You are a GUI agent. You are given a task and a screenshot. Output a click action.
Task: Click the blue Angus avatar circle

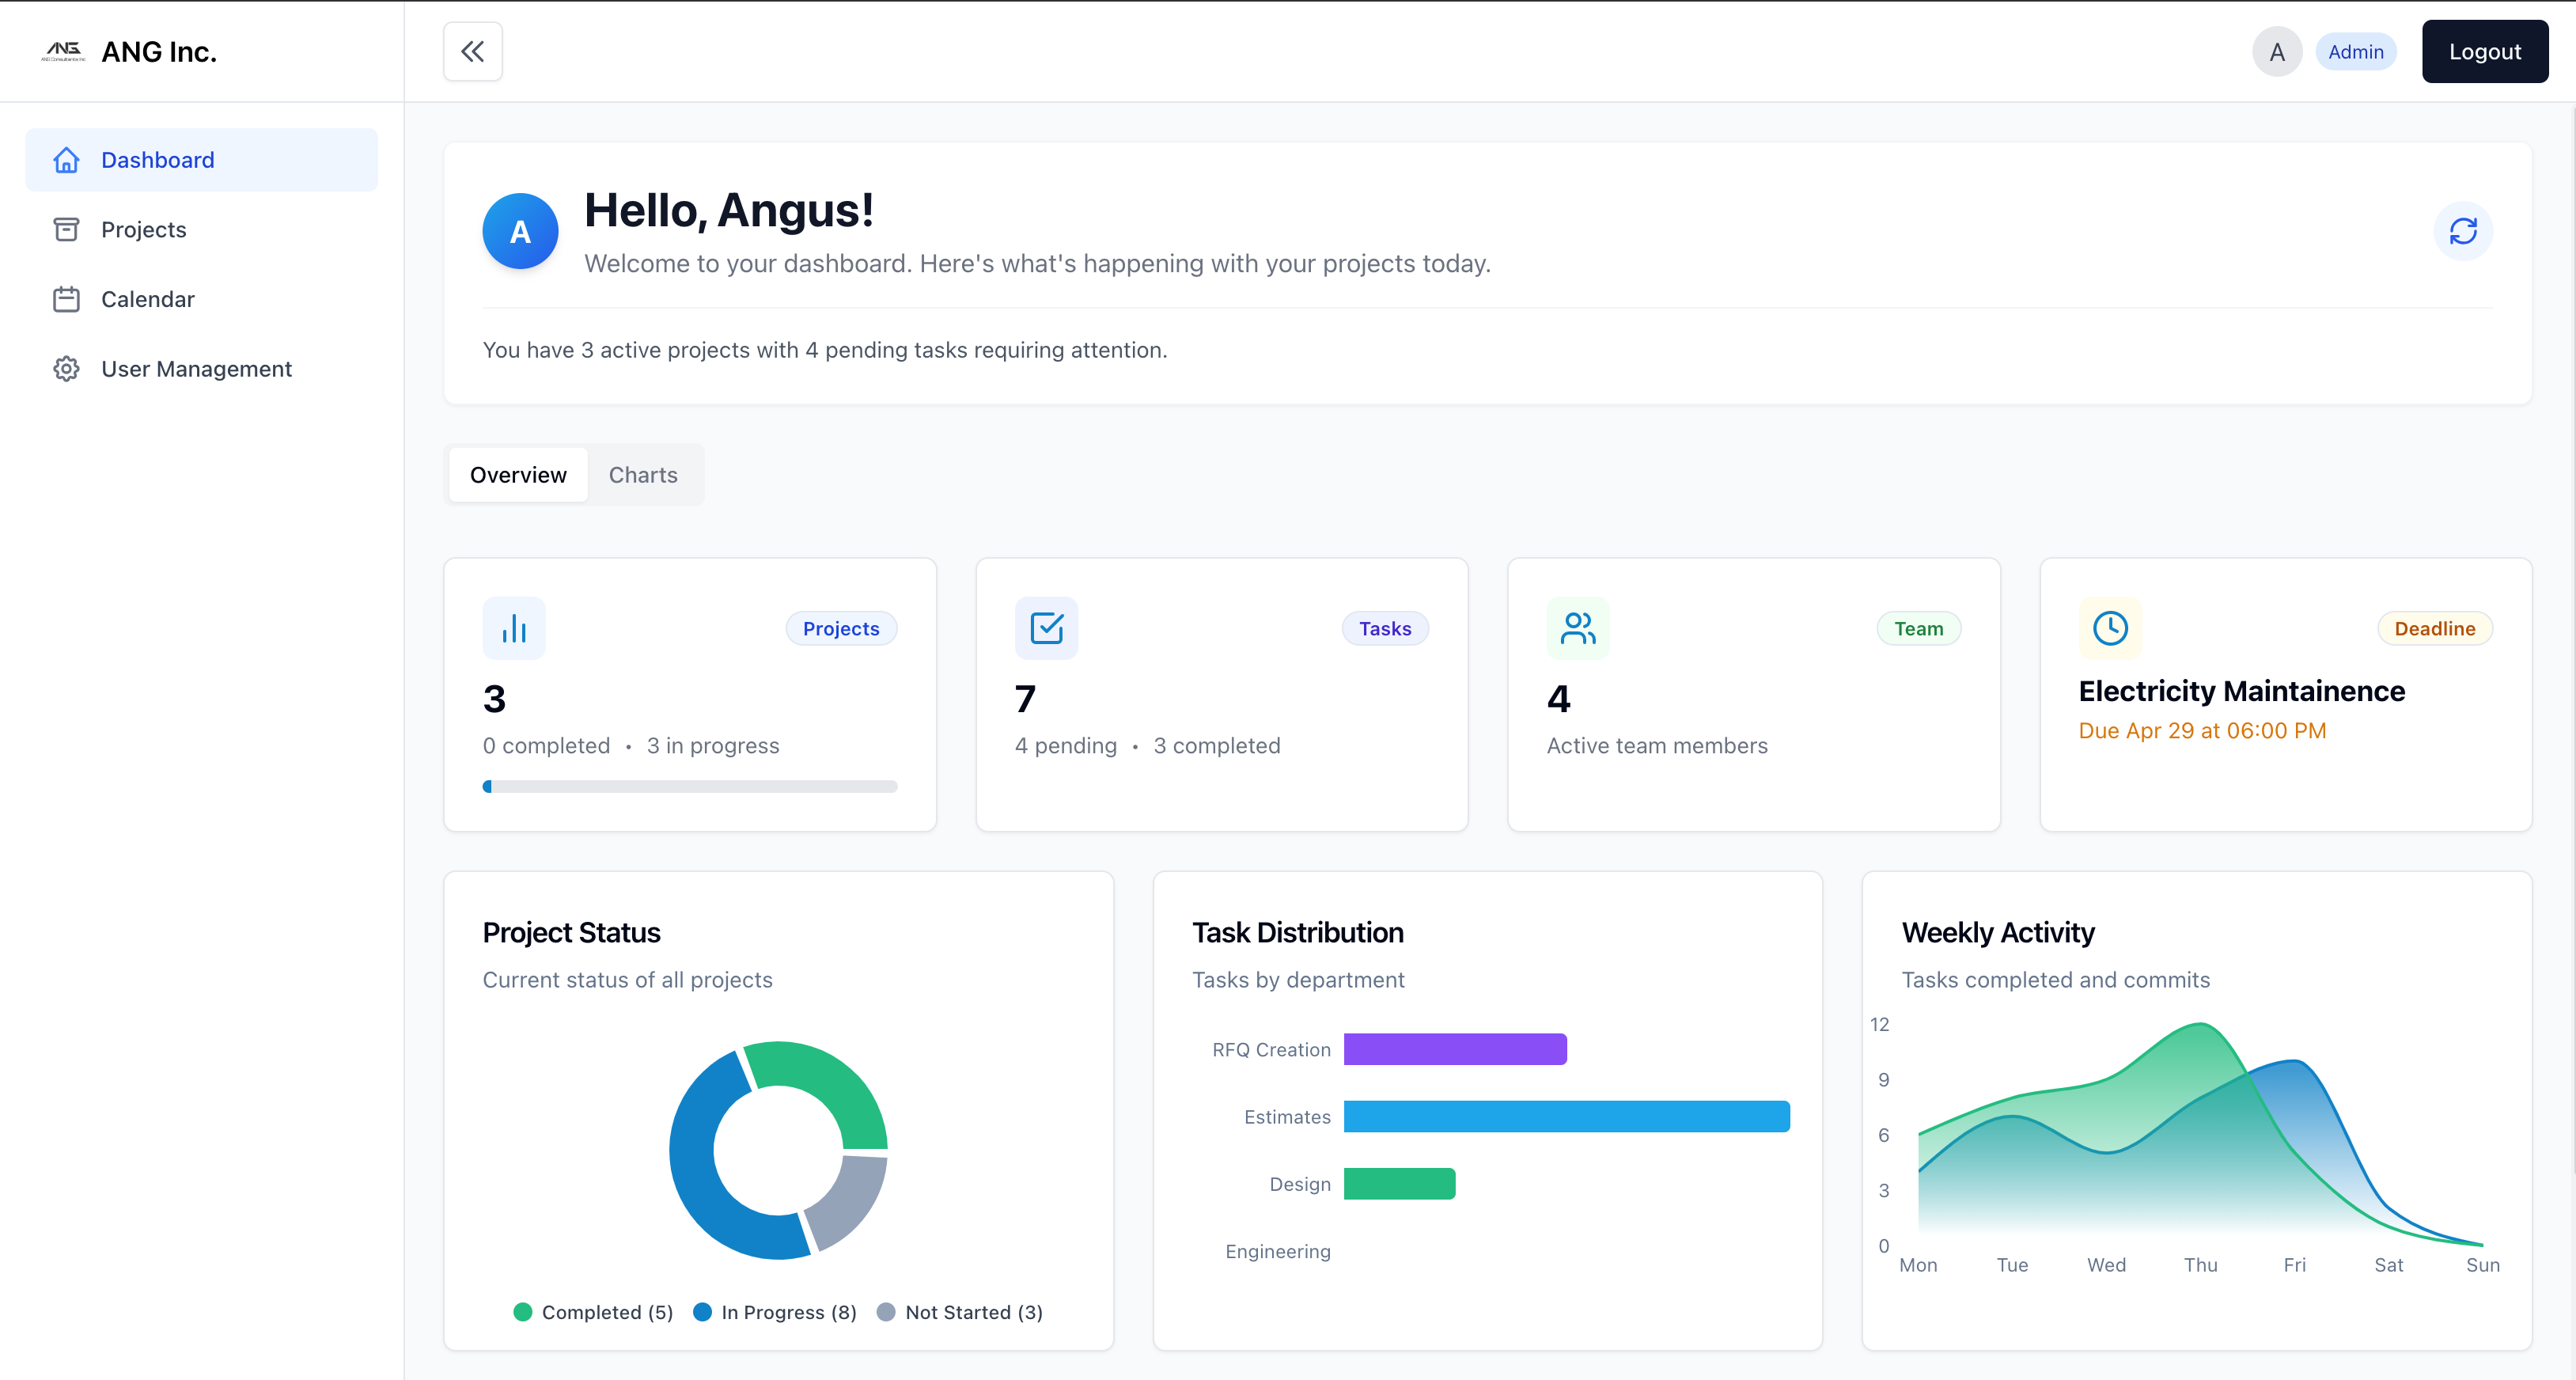coord(520,231)
